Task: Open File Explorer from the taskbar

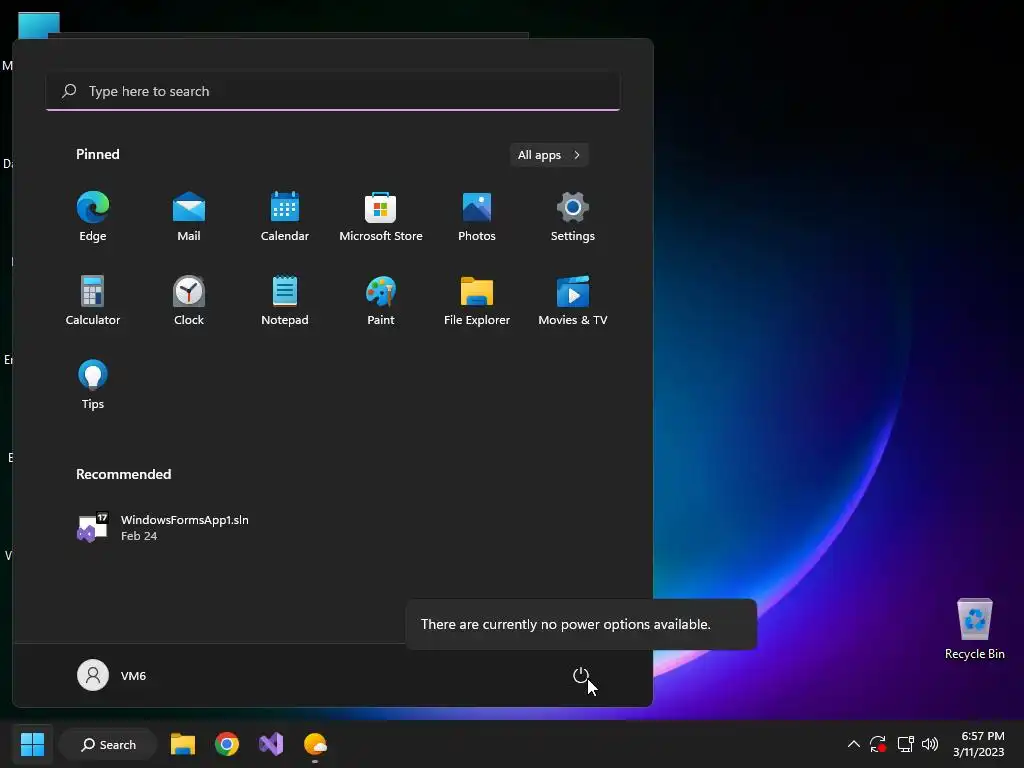Action: tap(183, 744)
